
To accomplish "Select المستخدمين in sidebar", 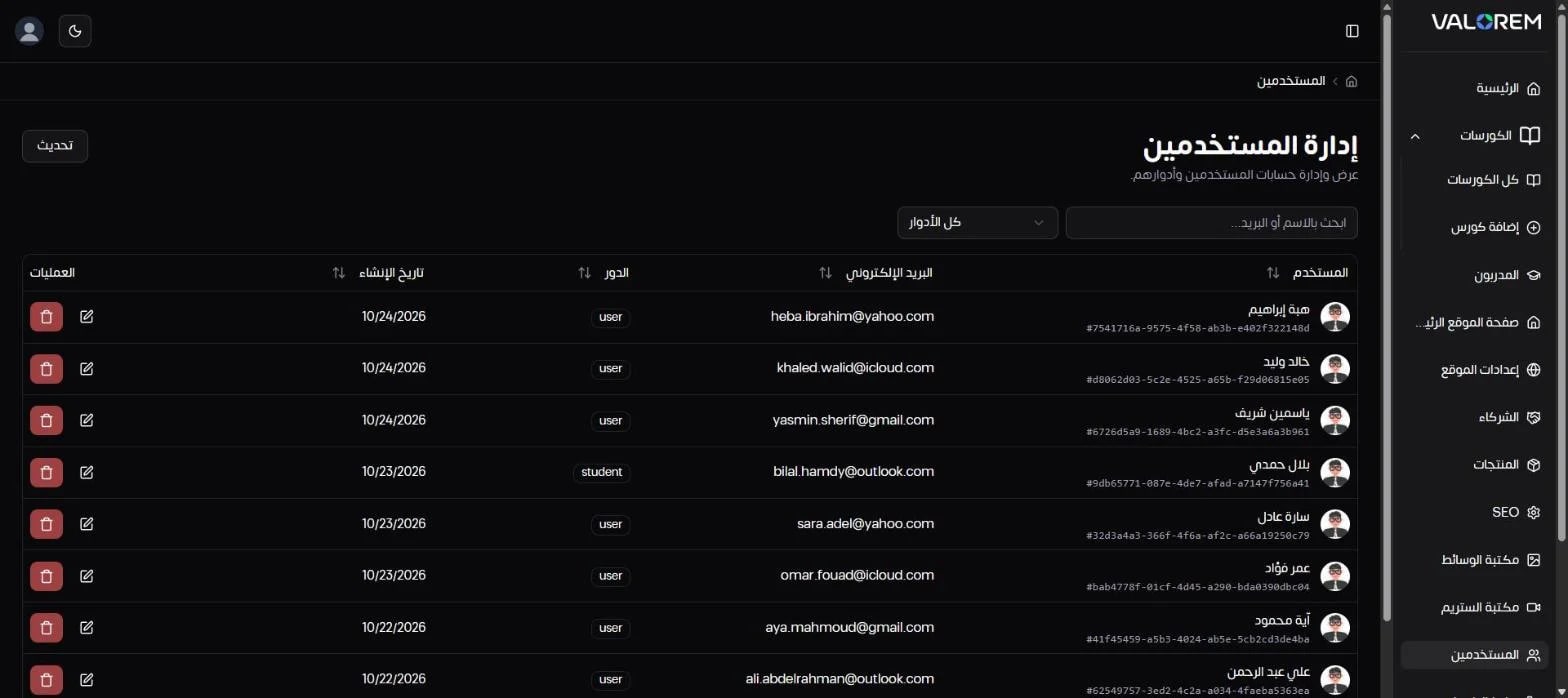I will [1475, 655].
